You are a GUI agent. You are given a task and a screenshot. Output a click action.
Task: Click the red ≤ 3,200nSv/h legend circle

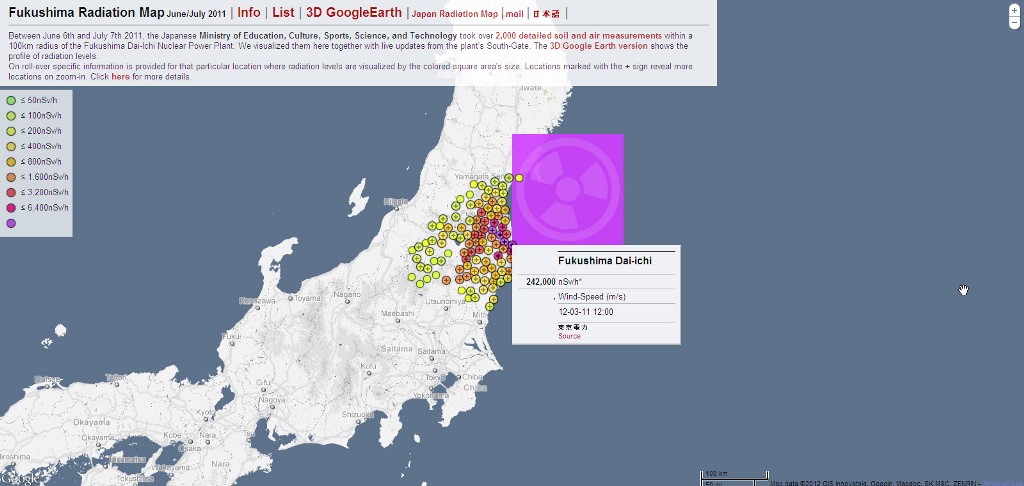pos(11,192)
